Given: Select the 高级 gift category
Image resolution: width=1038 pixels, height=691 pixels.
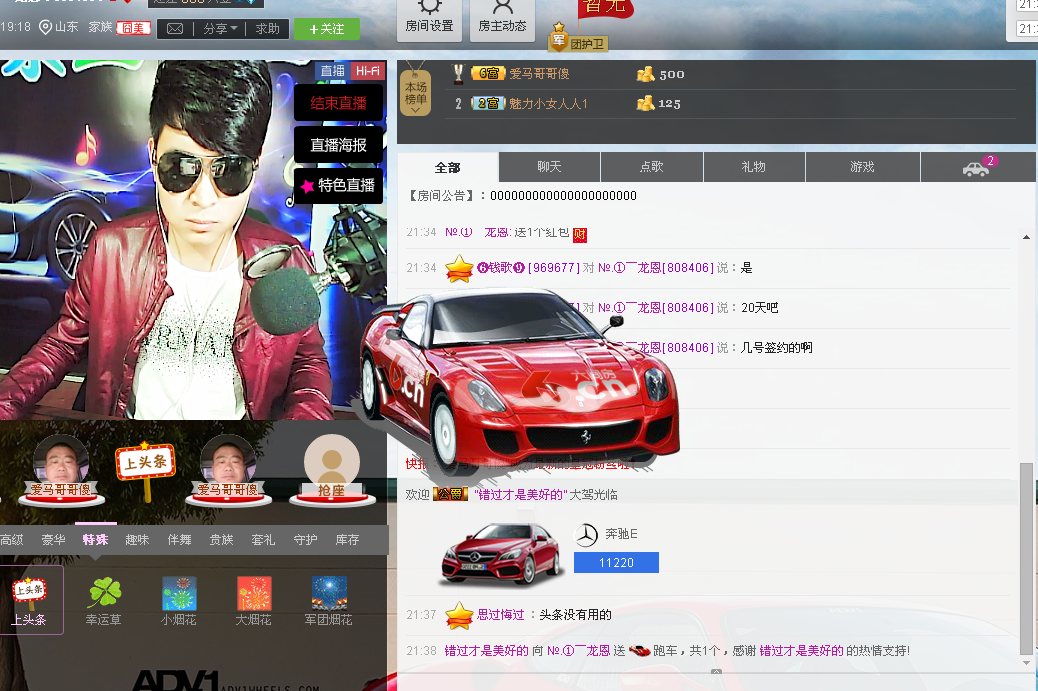Looking at the screenshot, I should [11, 539].
